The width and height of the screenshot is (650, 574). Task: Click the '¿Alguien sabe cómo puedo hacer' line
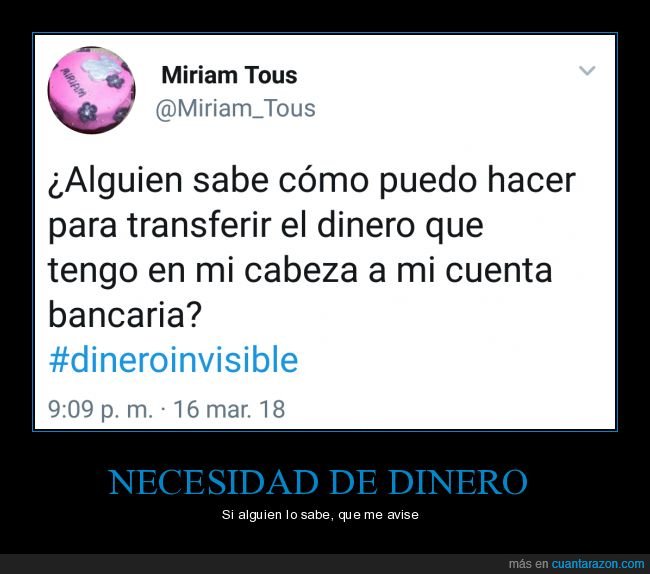click(312, 181)
